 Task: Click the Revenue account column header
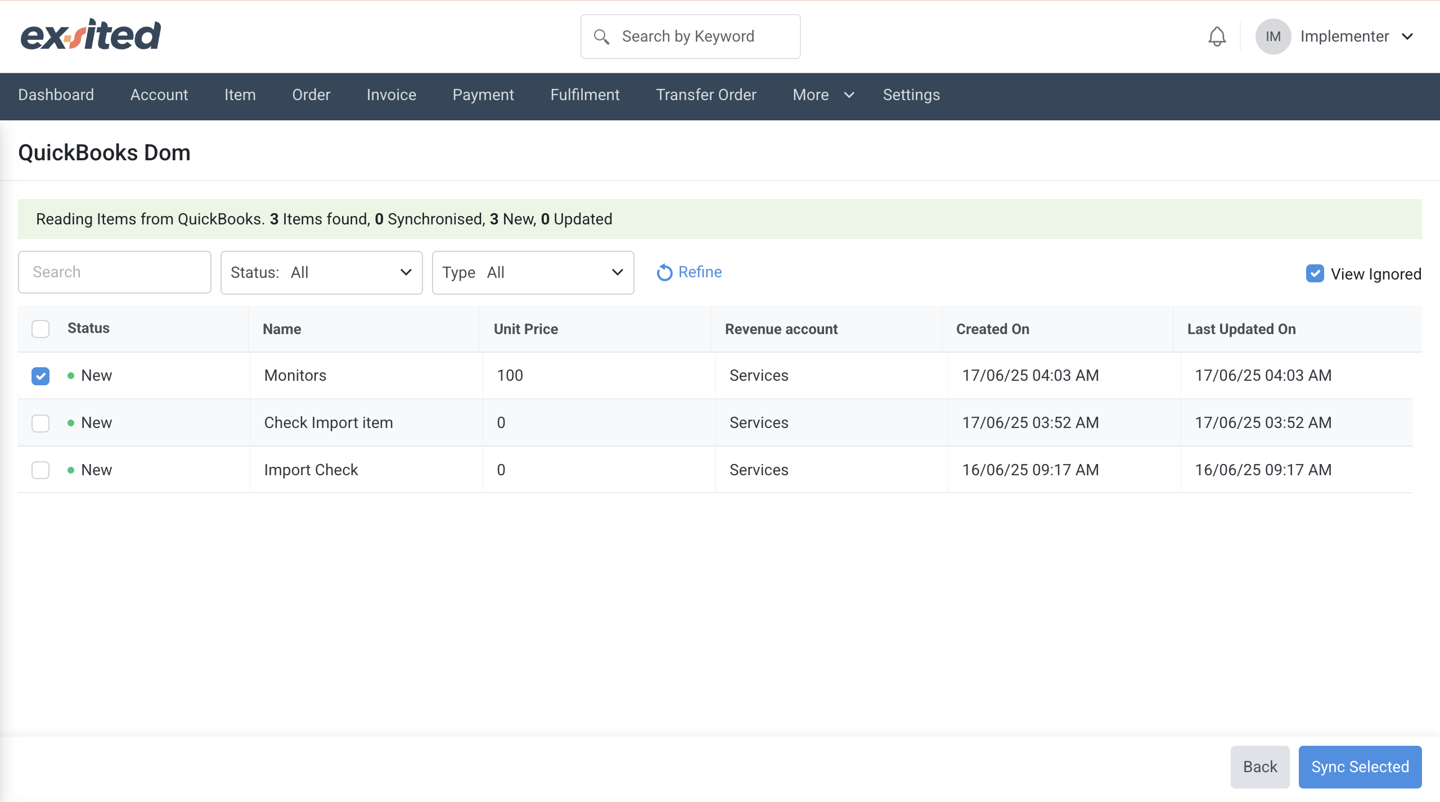pos(781,329)
